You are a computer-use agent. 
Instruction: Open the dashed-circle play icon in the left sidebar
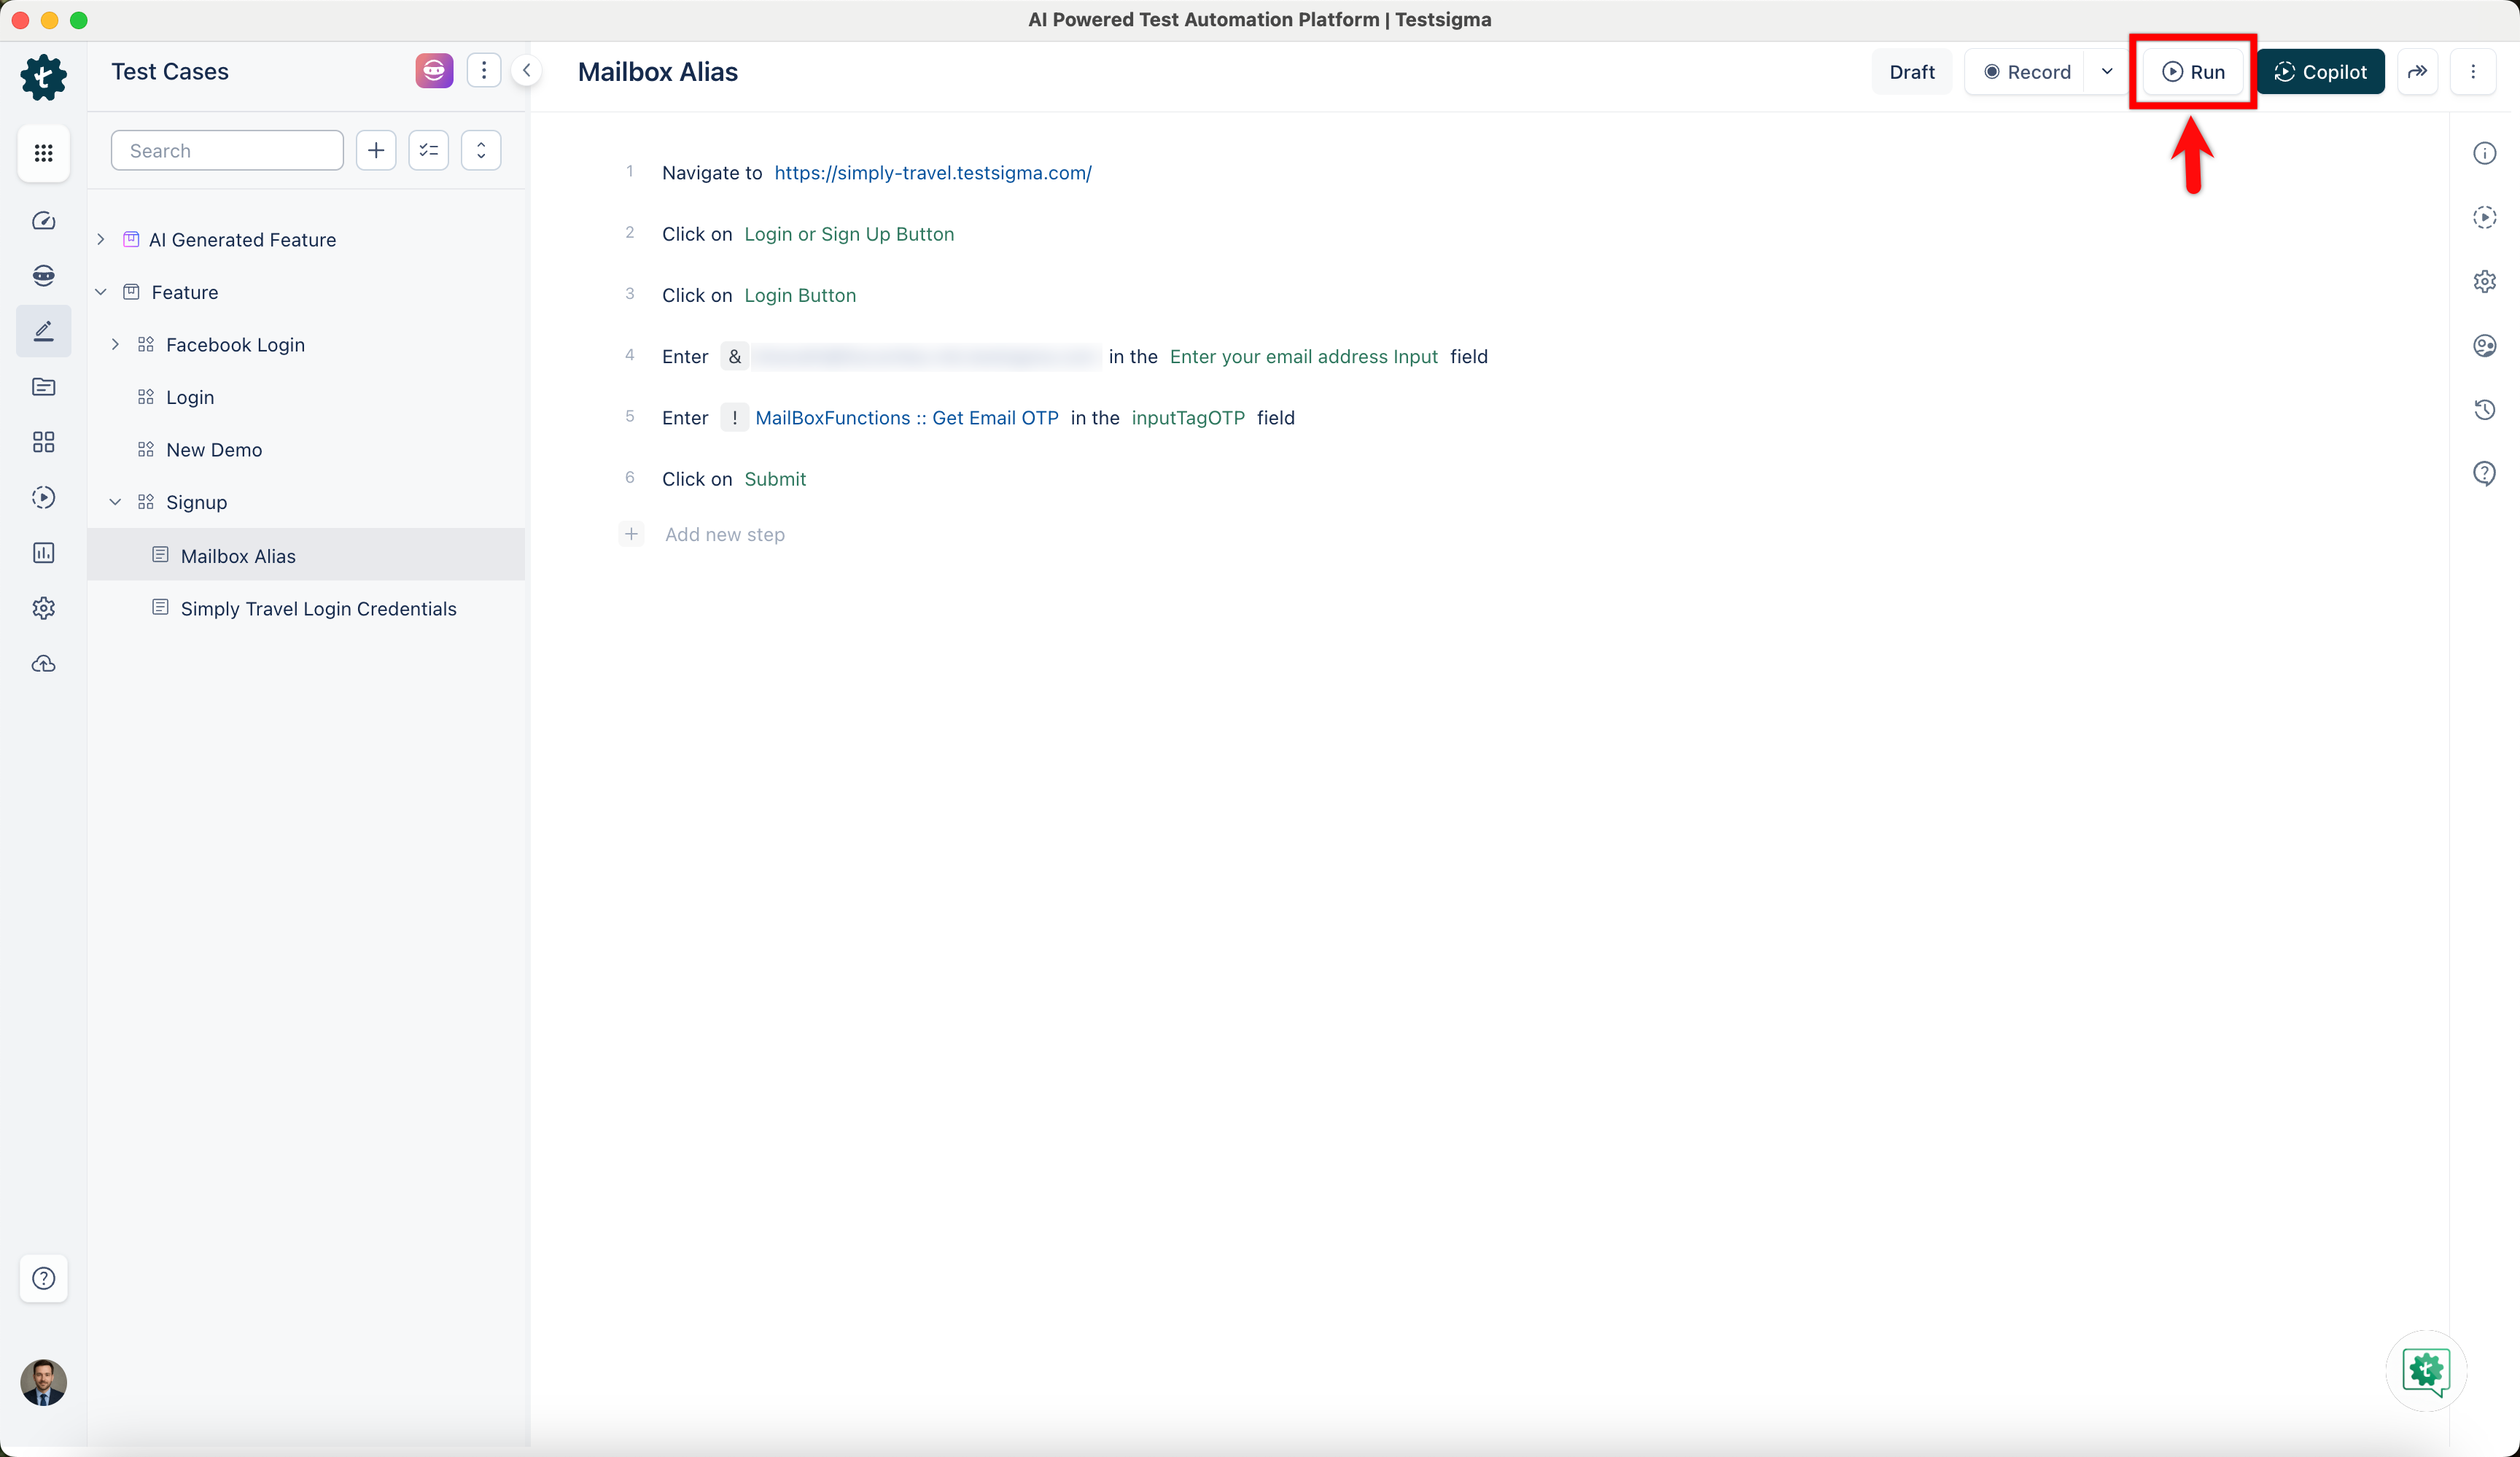point(43,497)
